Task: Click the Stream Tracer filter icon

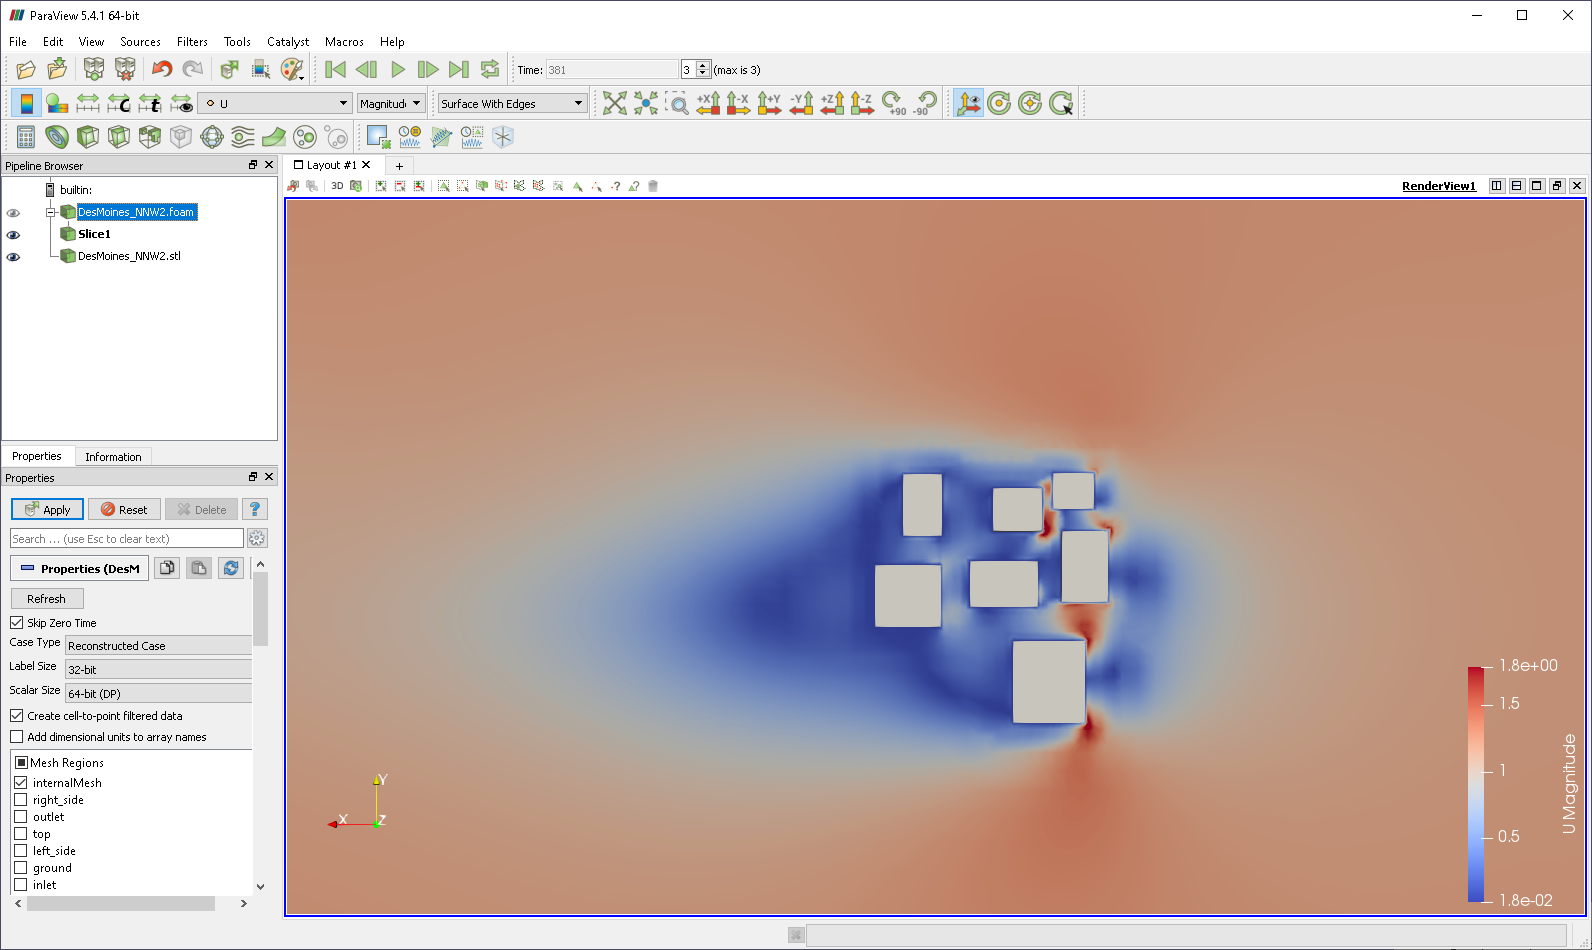Action: click(x=243, y=137)
